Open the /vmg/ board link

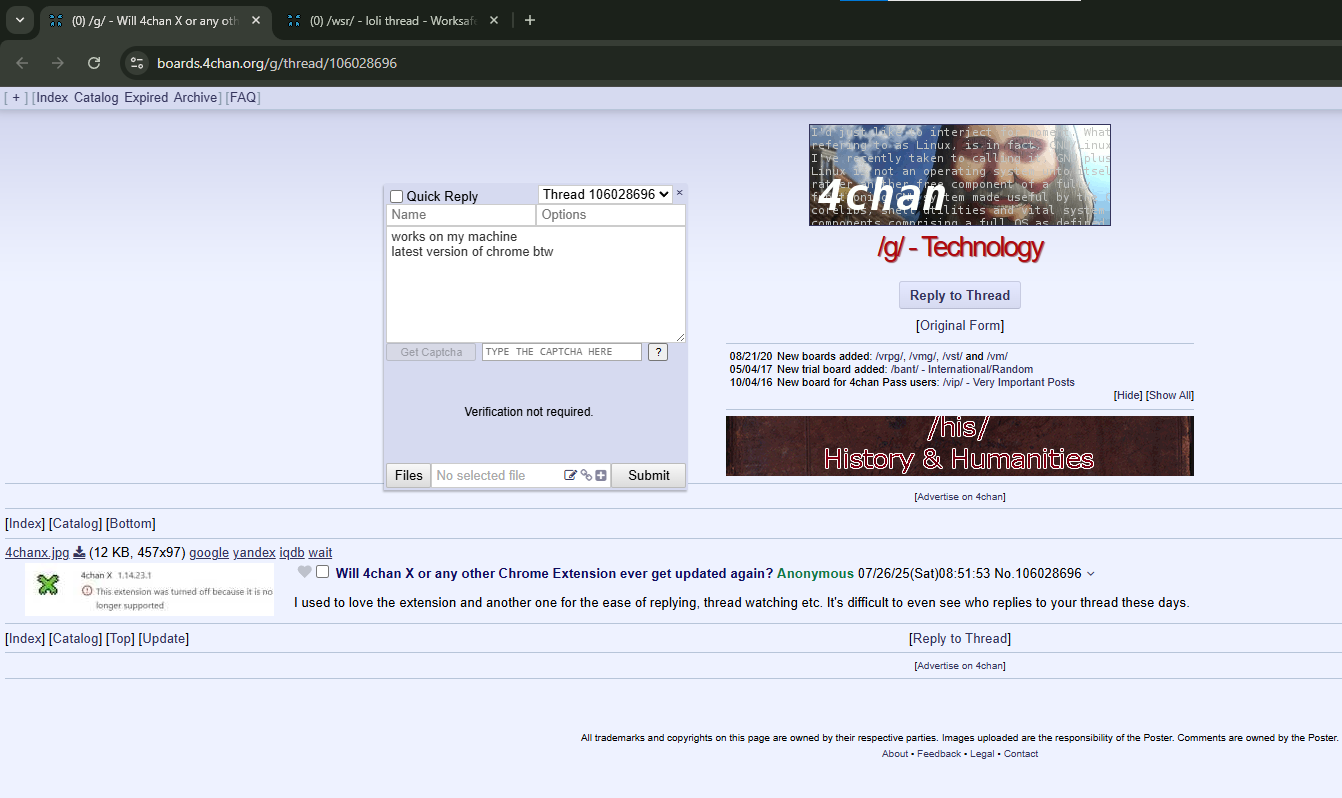tap(923, 356)
